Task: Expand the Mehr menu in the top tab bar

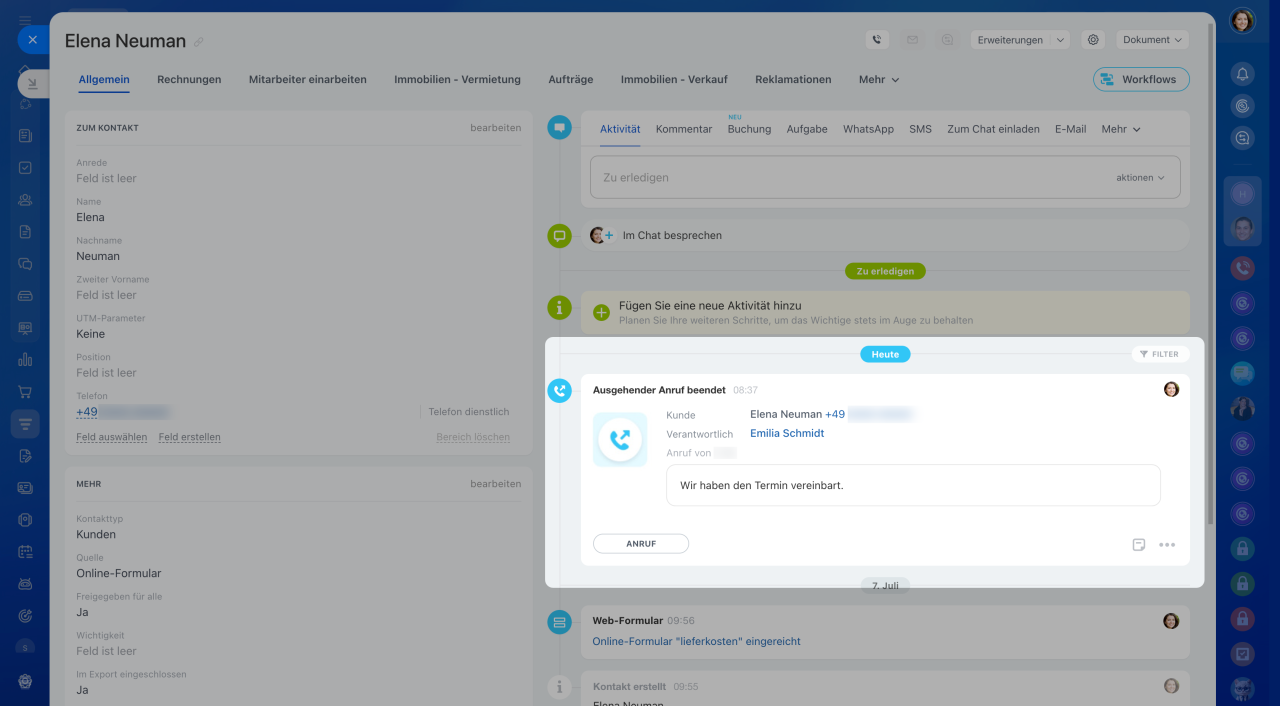Action: (879, 79)
